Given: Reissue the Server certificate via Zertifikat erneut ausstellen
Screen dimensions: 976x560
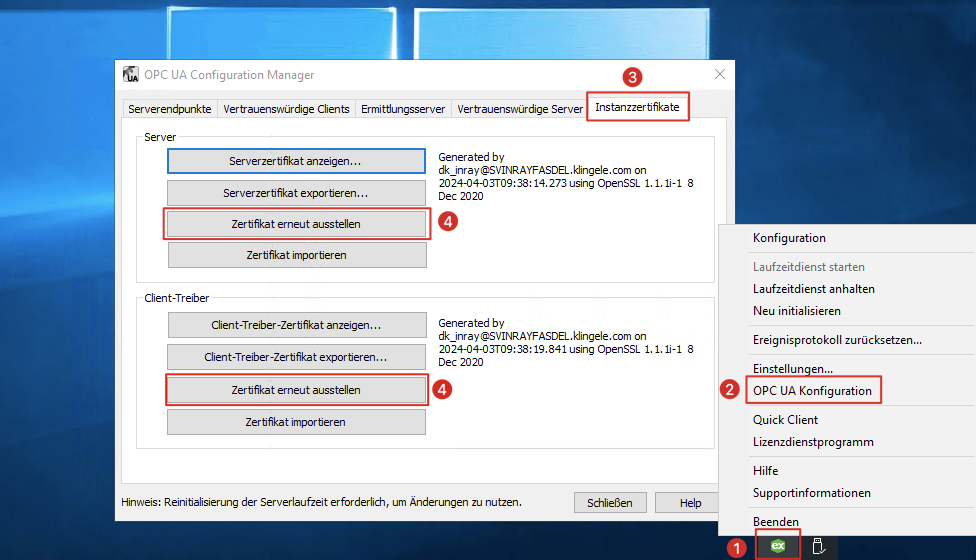Looking at the screenshot, I should [296, 224].
